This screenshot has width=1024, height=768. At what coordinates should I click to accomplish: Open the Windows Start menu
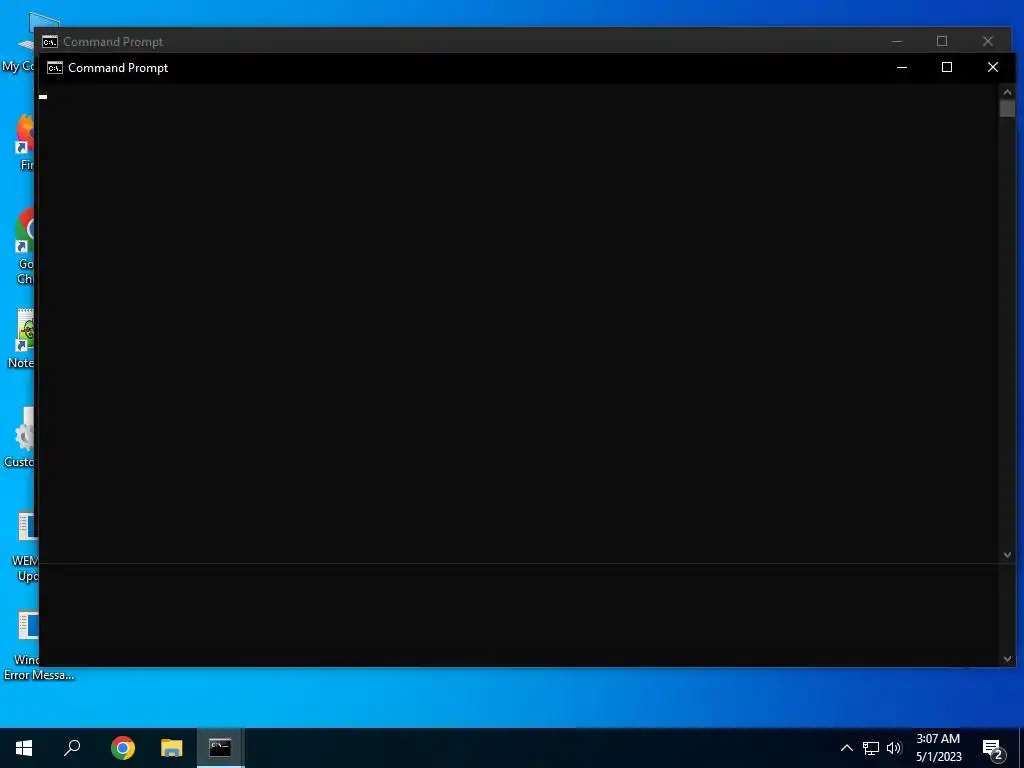pos(24,748)
